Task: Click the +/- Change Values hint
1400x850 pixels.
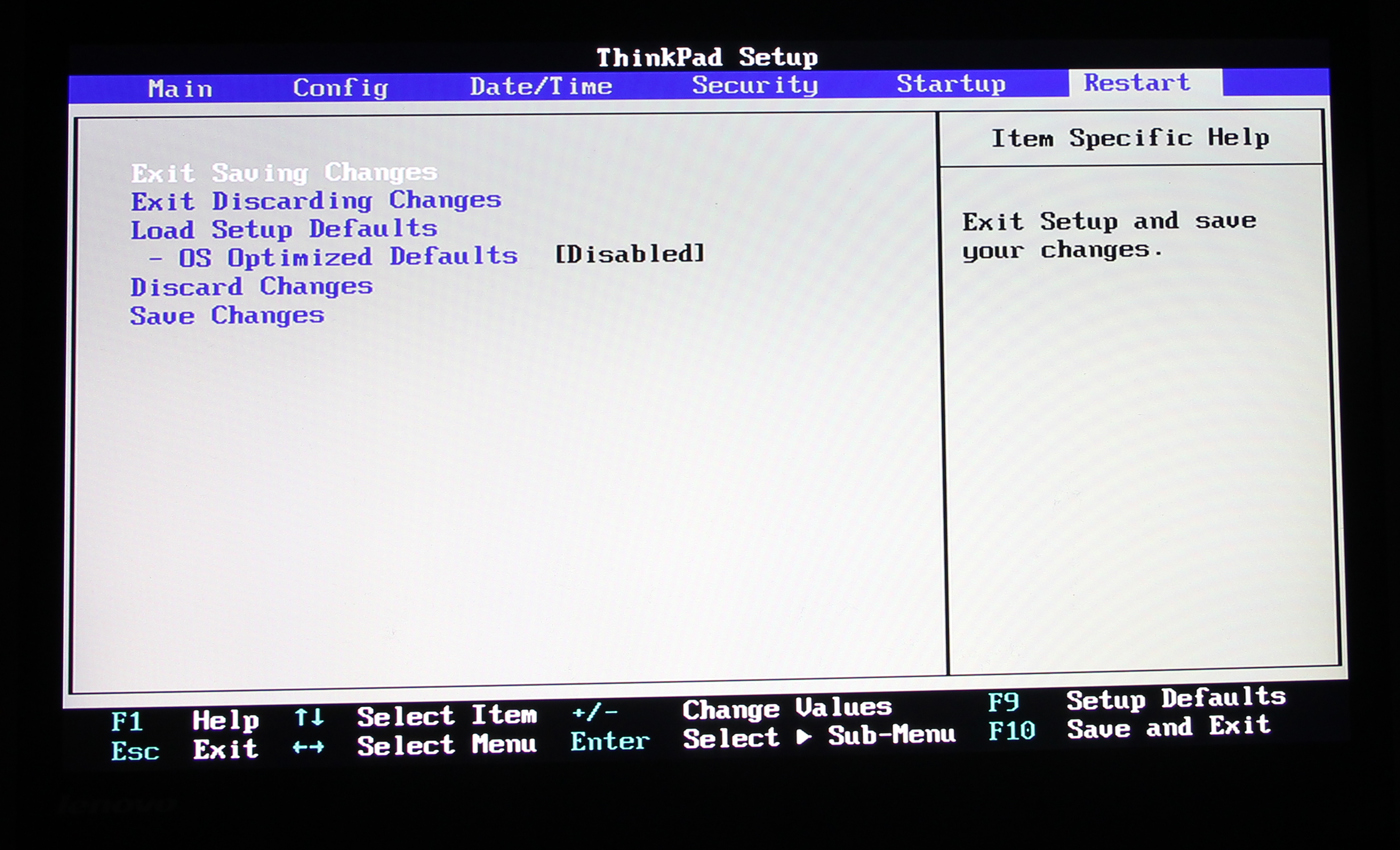Action: pyautogui.click(x=731, y=711)
